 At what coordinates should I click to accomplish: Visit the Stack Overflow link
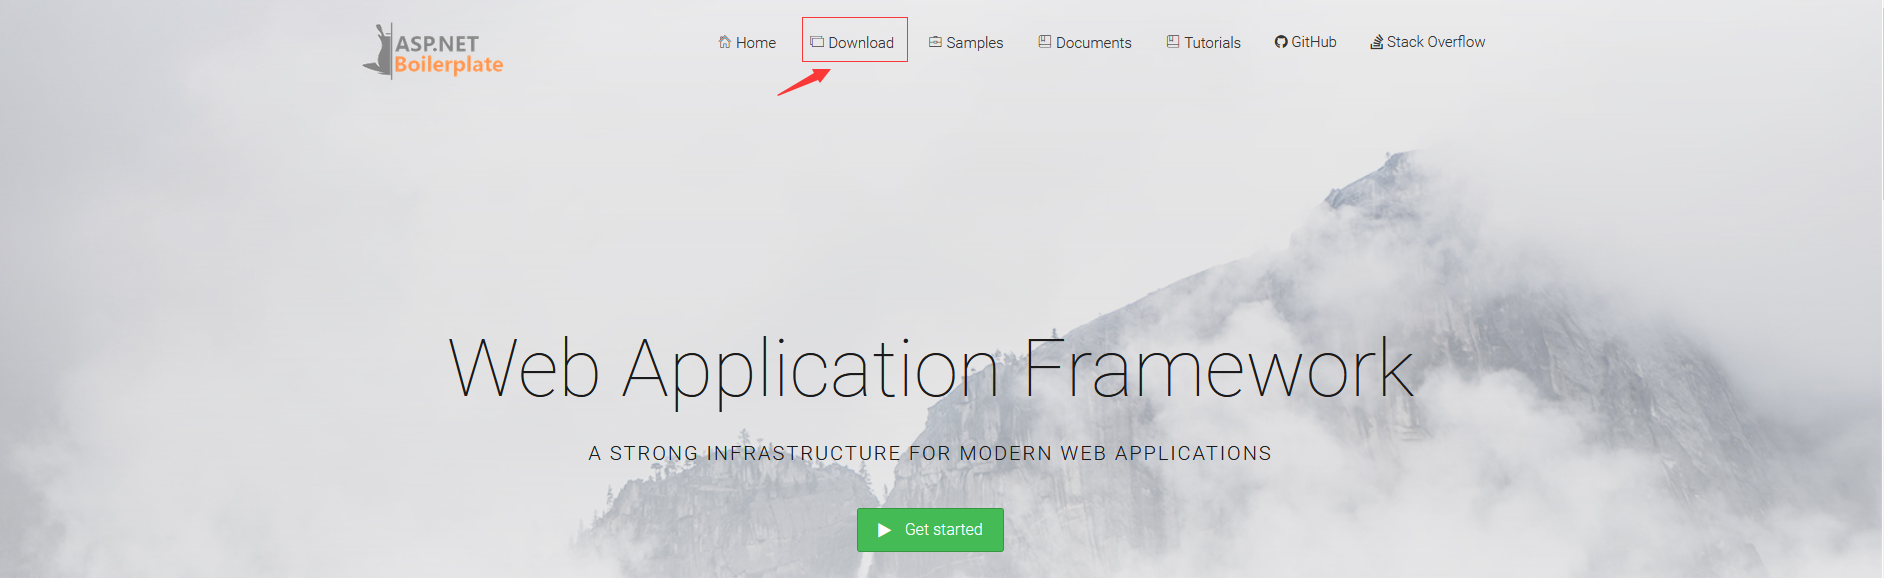tap(1428, 42)
